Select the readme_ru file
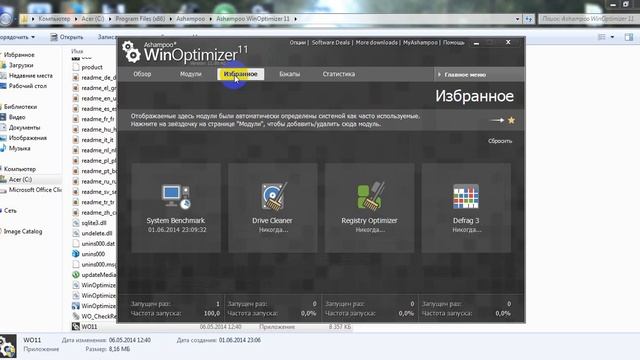 click(x=98, y=182)
